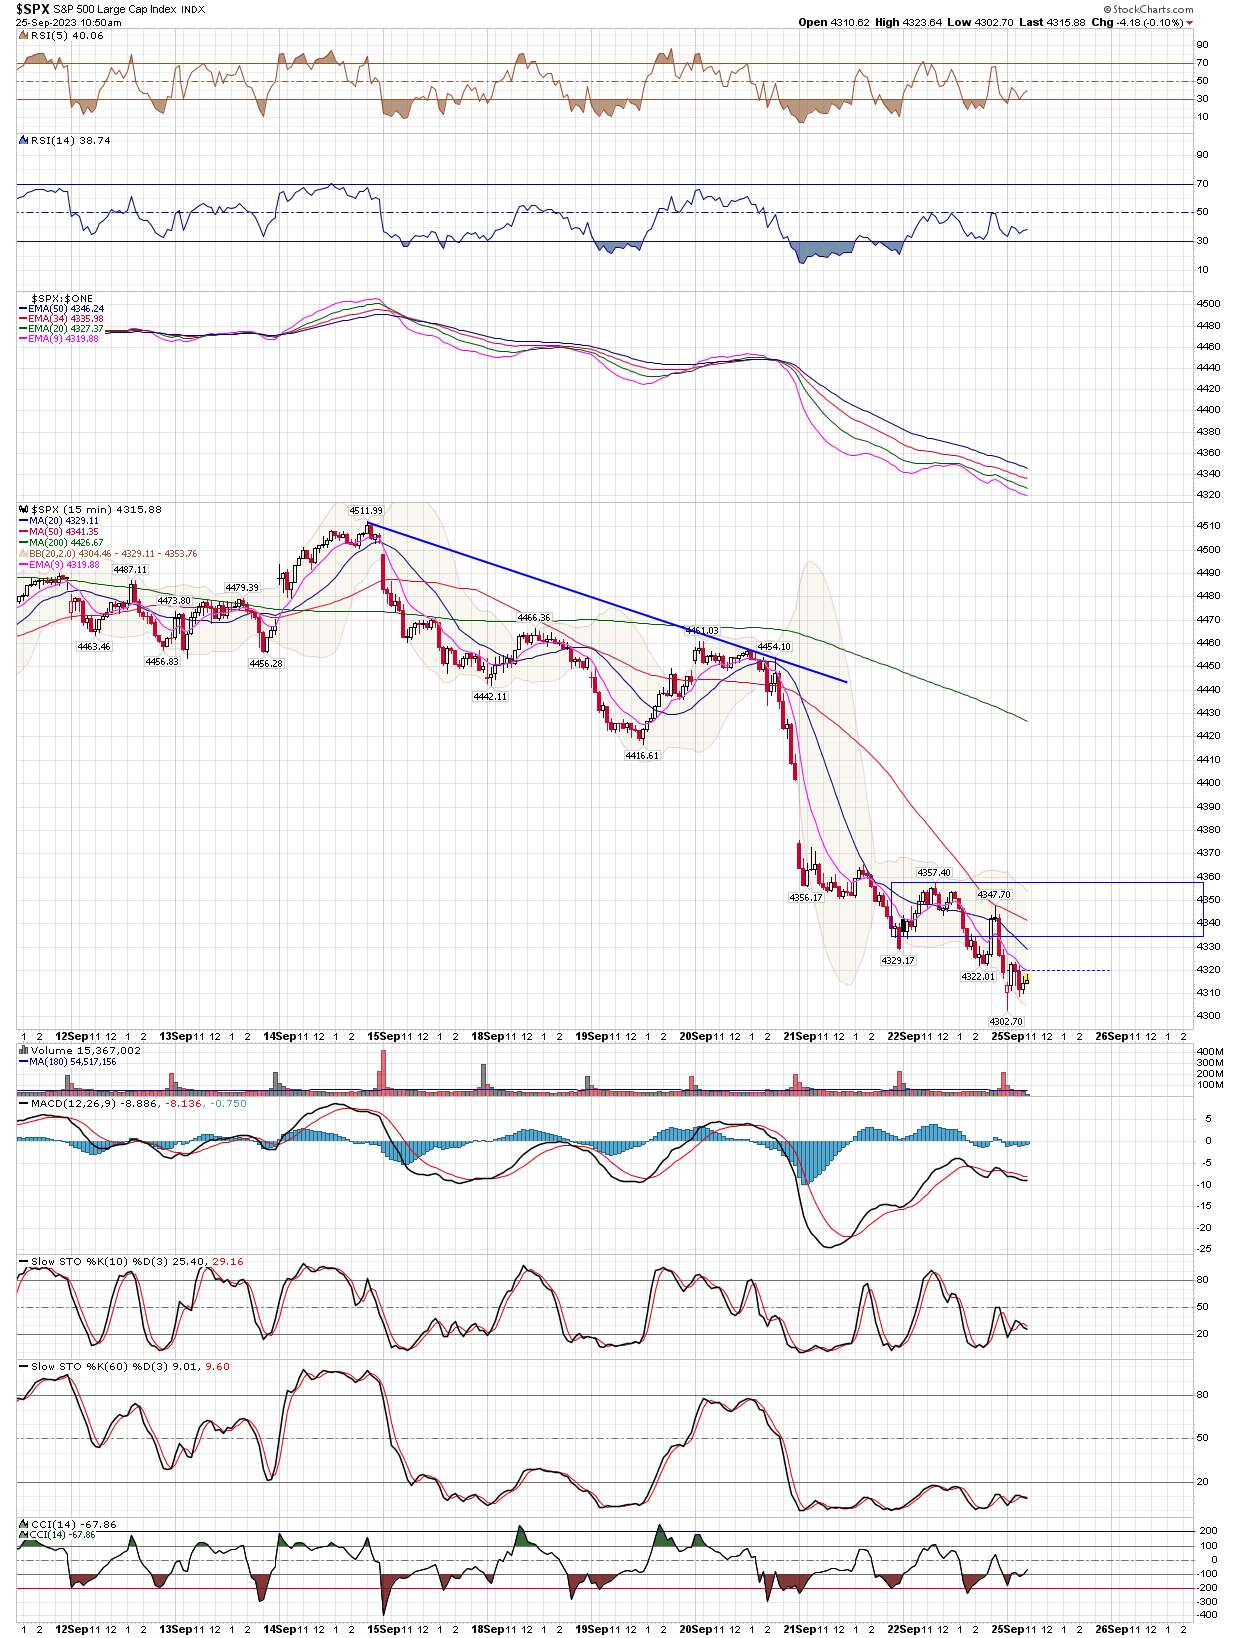The image size is (1240, 1638).
Task: Click the candlestick icon beside $SPX (15 min)
Action: click(24, 510)
